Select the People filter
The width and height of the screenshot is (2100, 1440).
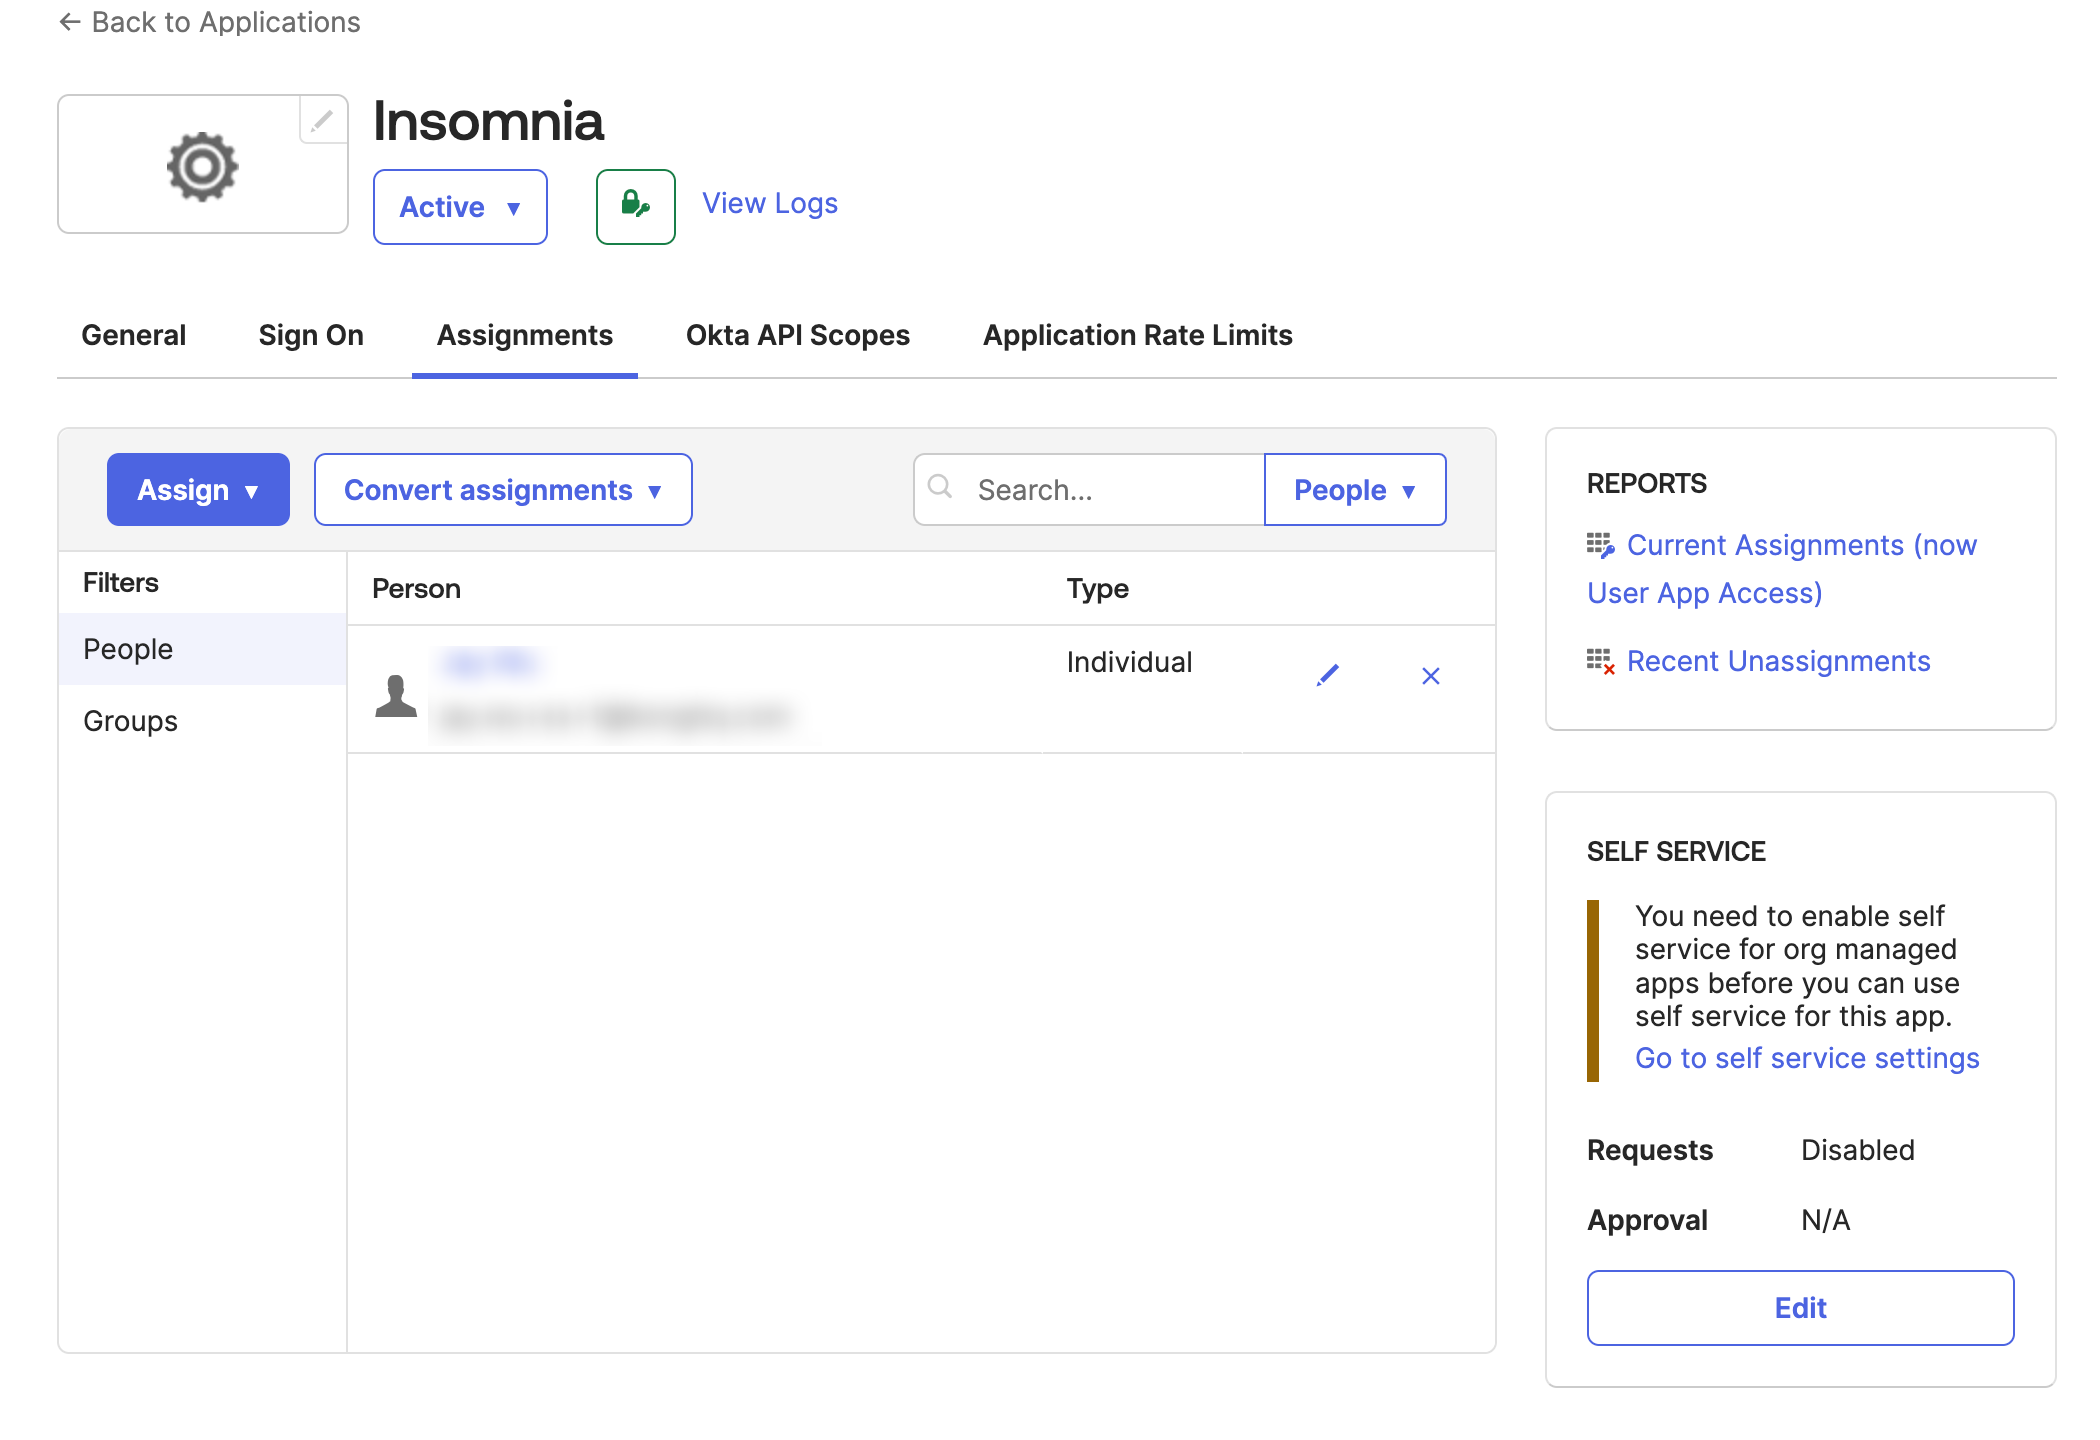(x=203, y=649)
